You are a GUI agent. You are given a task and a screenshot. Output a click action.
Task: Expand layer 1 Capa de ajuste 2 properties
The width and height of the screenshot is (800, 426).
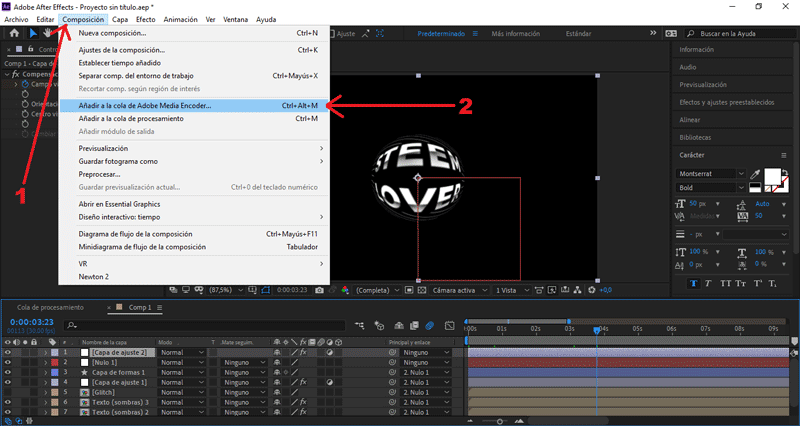pyautogui.click(x=45, y=353)
